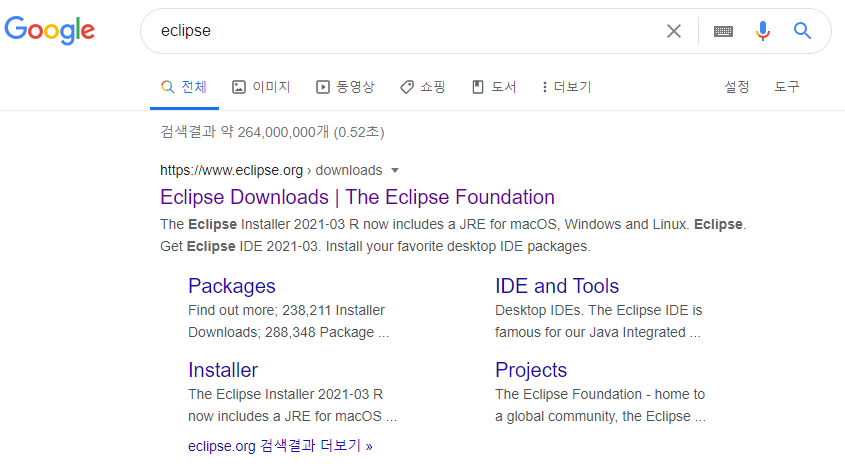Viewport: 845px width, 470px height.
Task: Switch to the 이미지 tab
Action: coord(261,87)
